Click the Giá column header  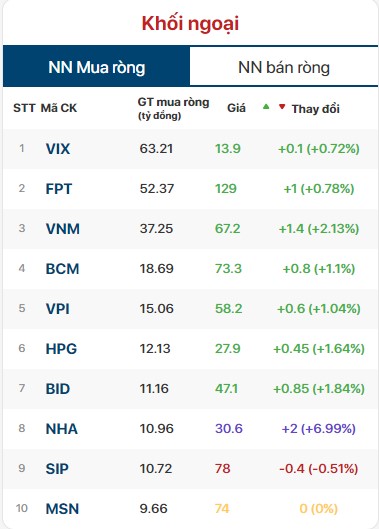click(236, 108)
